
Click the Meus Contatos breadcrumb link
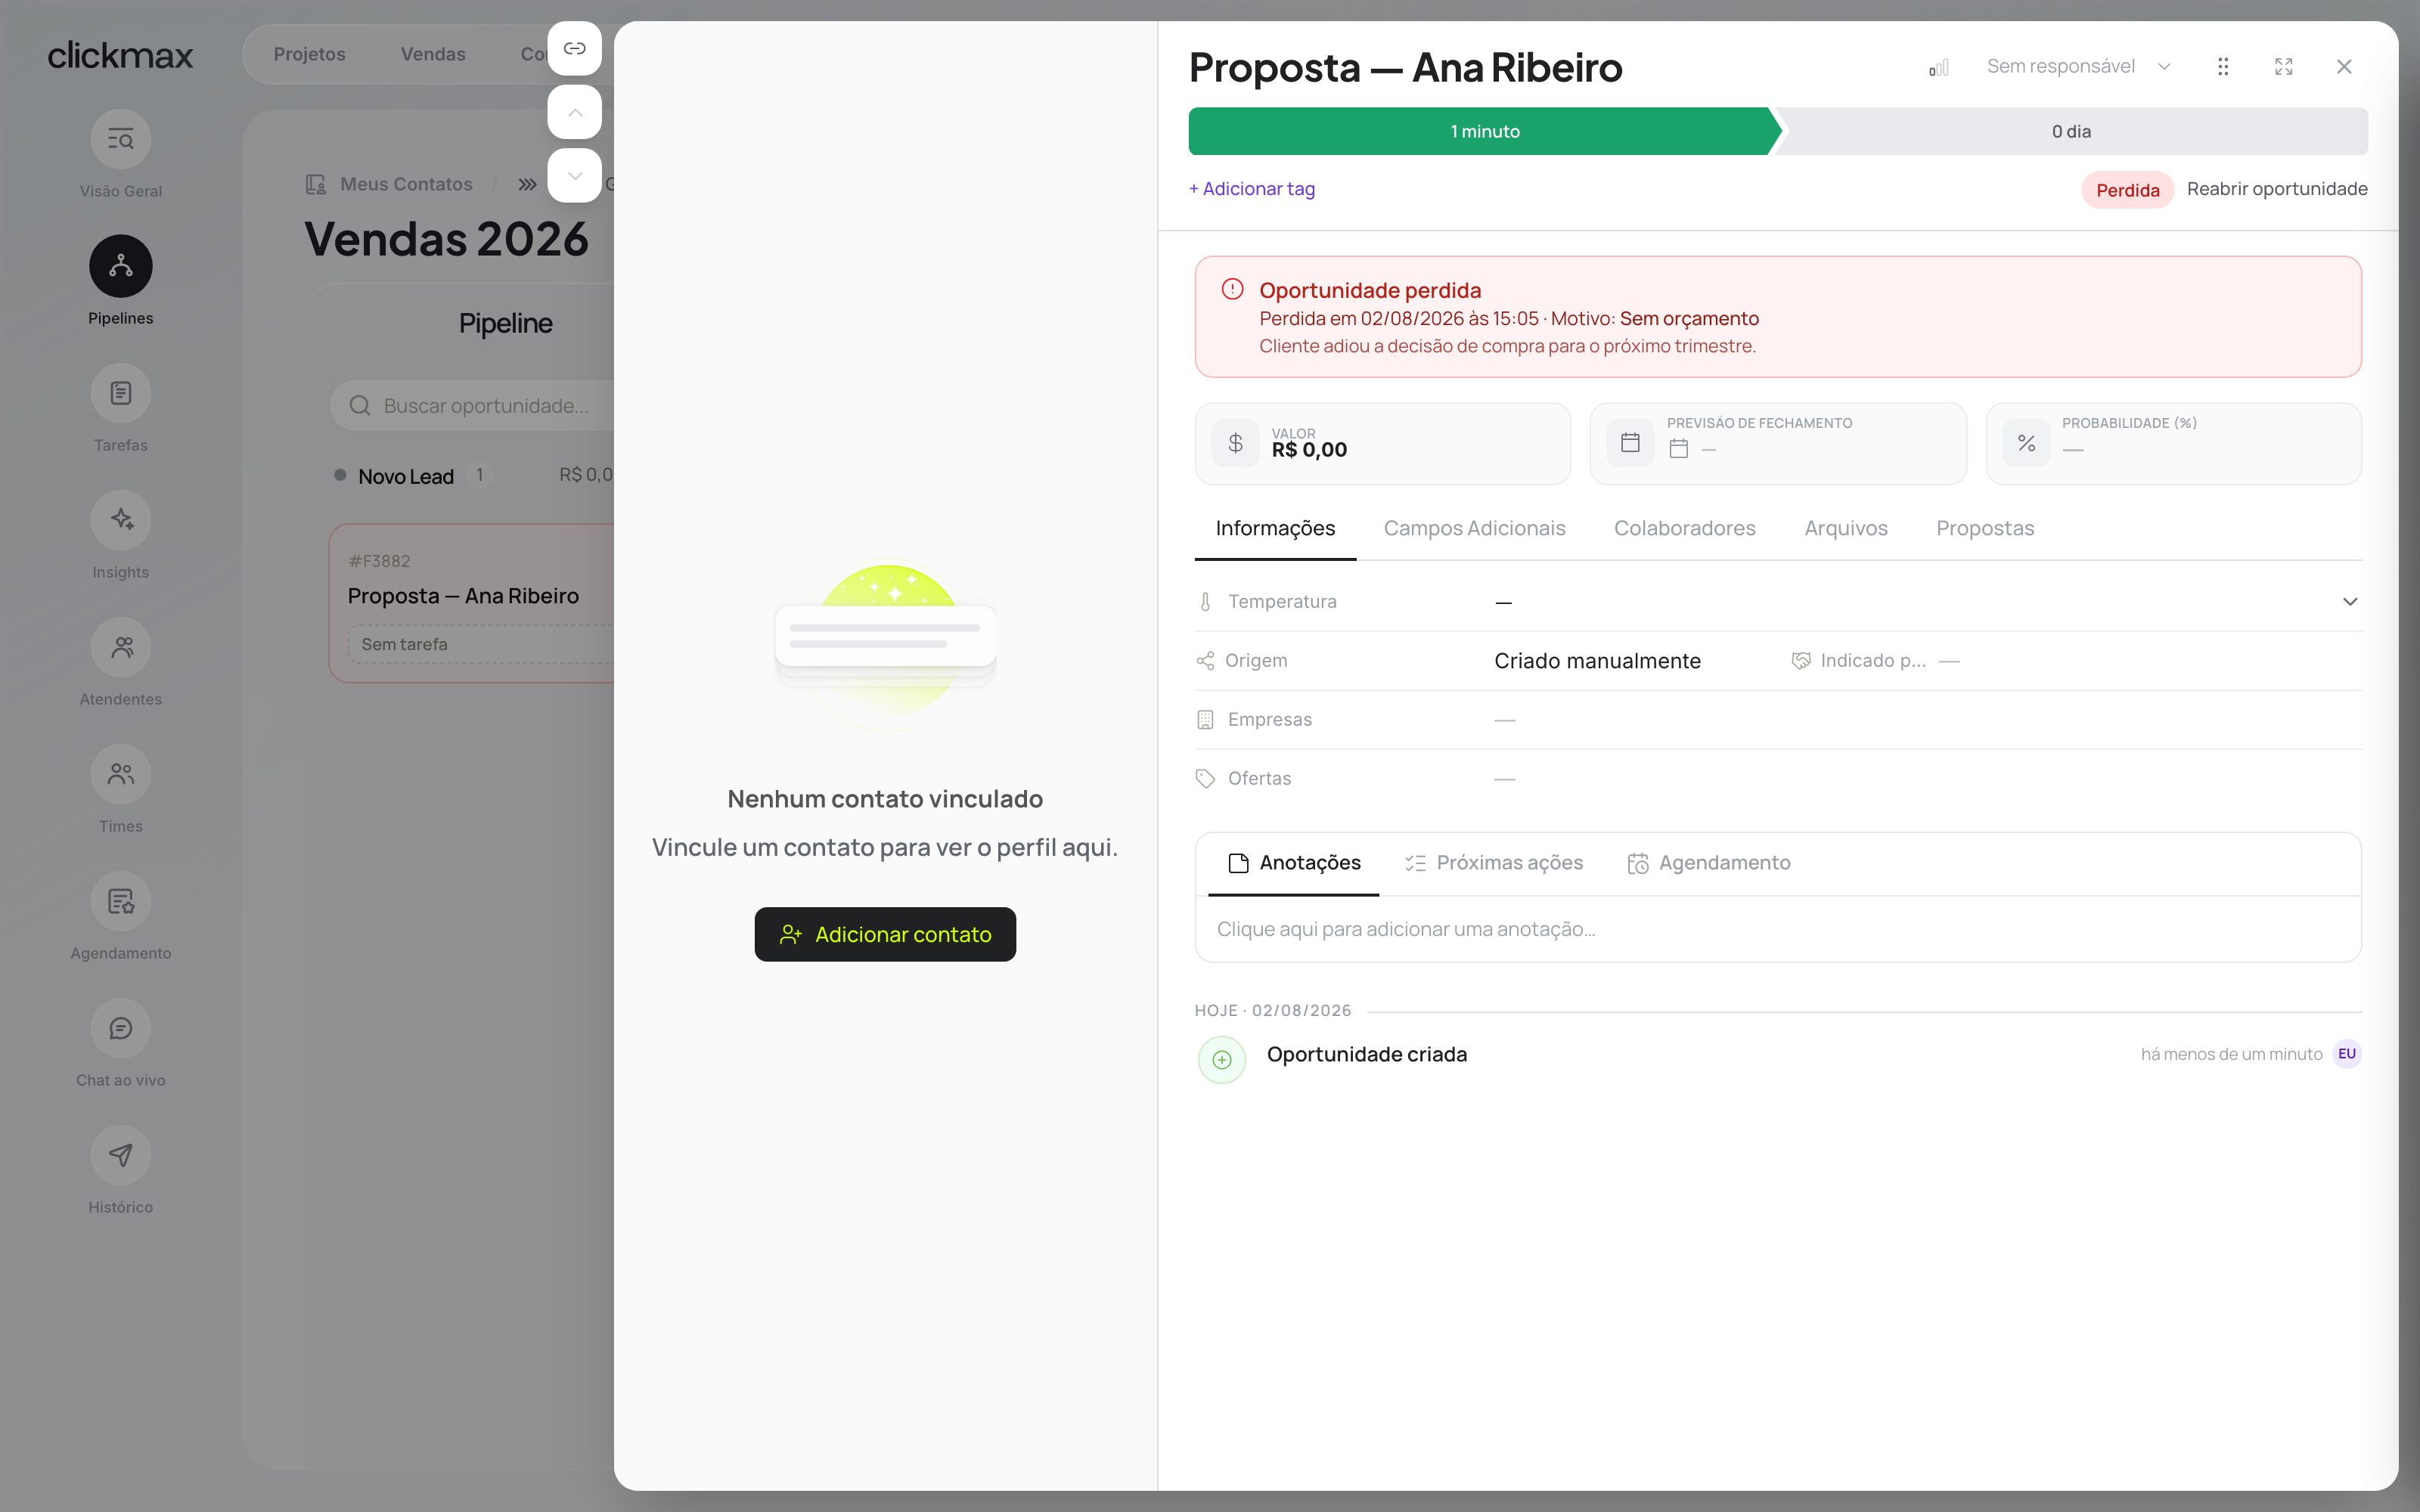(406, 184)
